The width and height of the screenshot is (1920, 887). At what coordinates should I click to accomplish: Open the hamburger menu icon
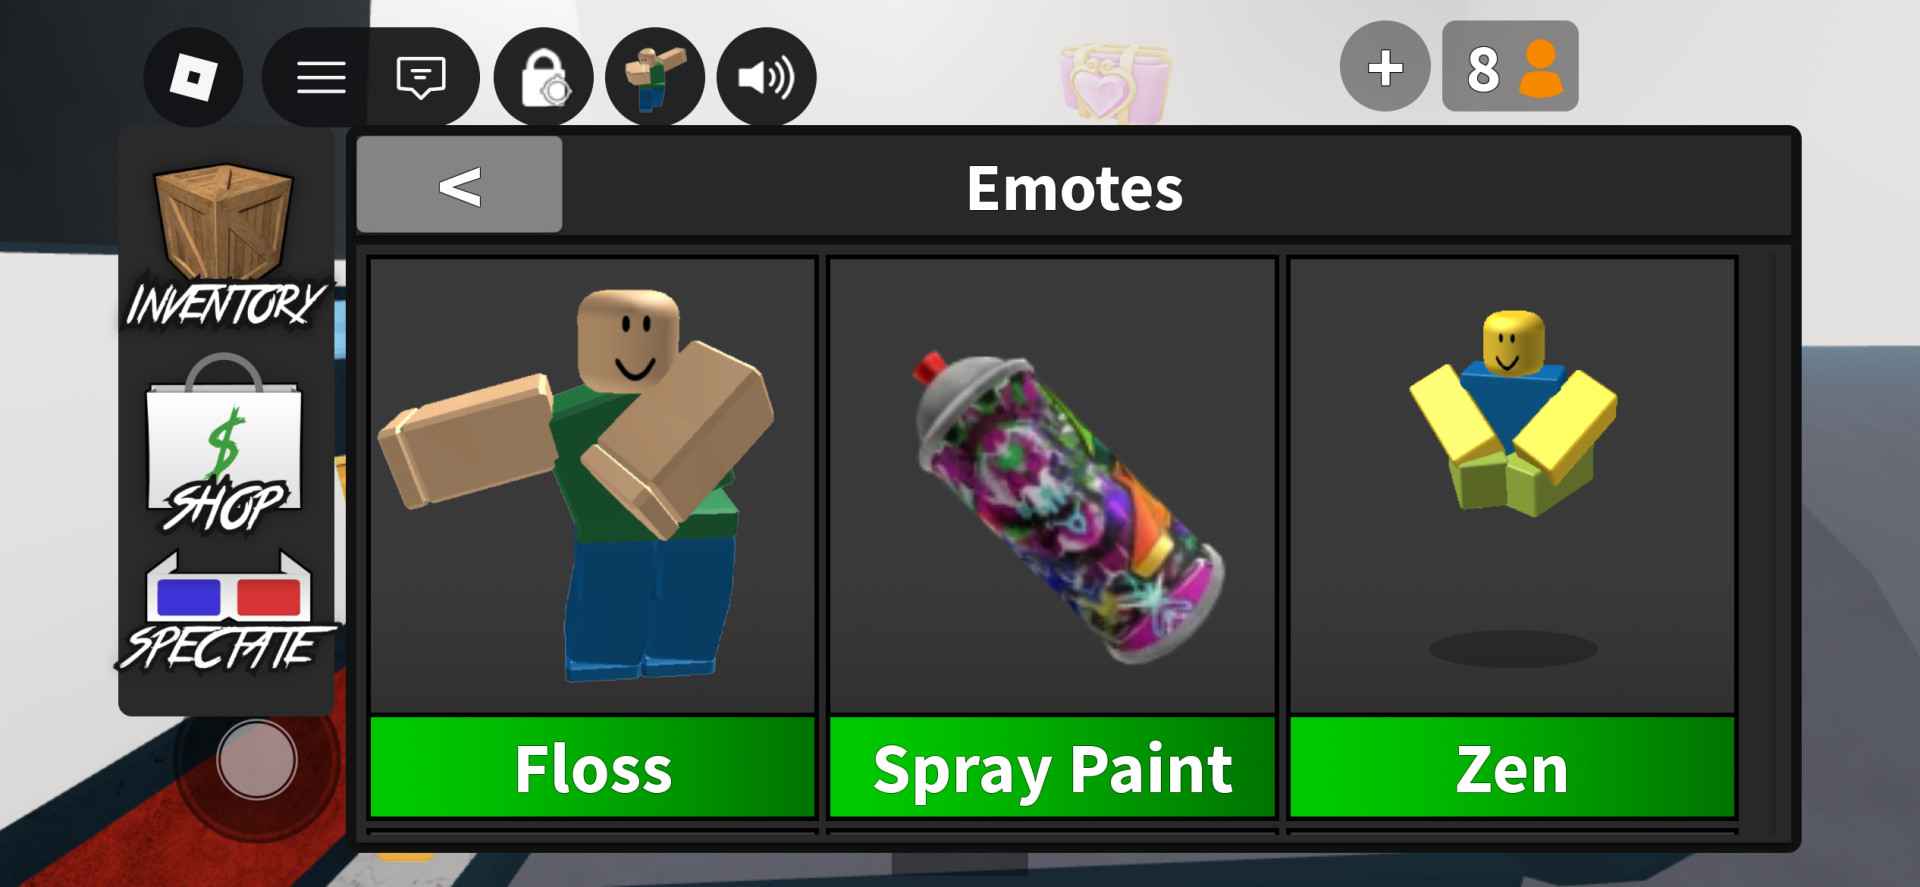[x=321, y=77]
